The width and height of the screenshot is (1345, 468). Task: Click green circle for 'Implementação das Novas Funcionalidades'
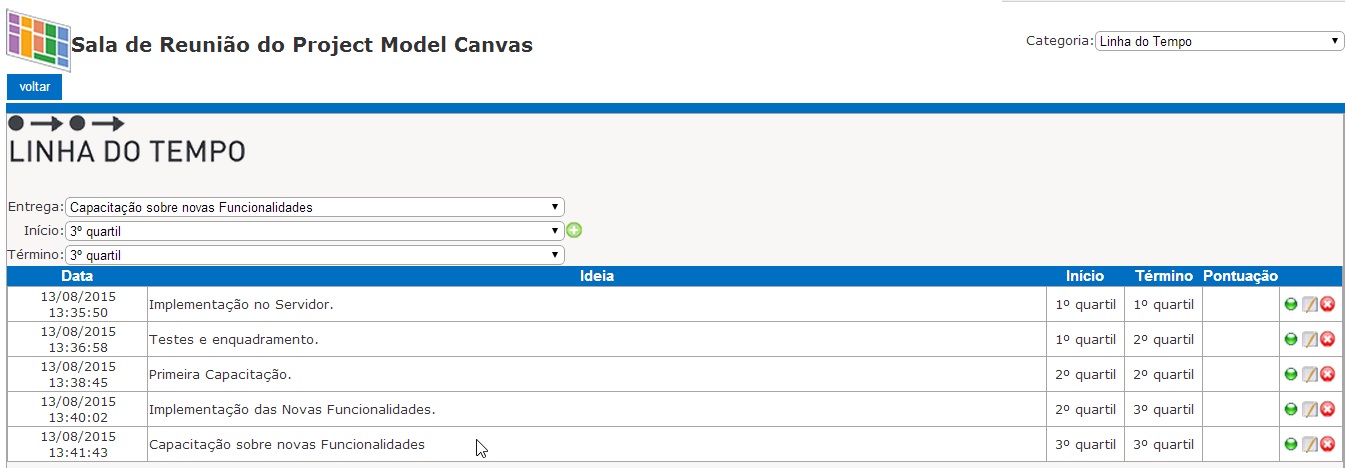pyautogui.click(x=1291, y=410)
